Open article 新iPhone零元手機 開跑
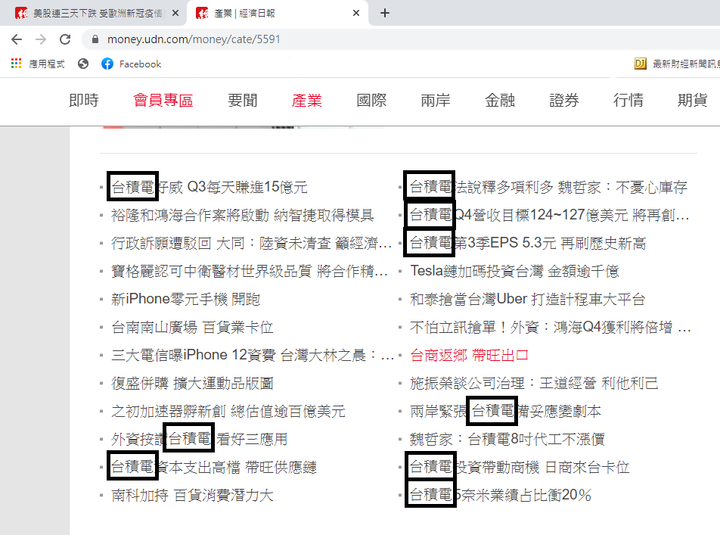Viewport: 720px width, 535px height. coord(186,299)
